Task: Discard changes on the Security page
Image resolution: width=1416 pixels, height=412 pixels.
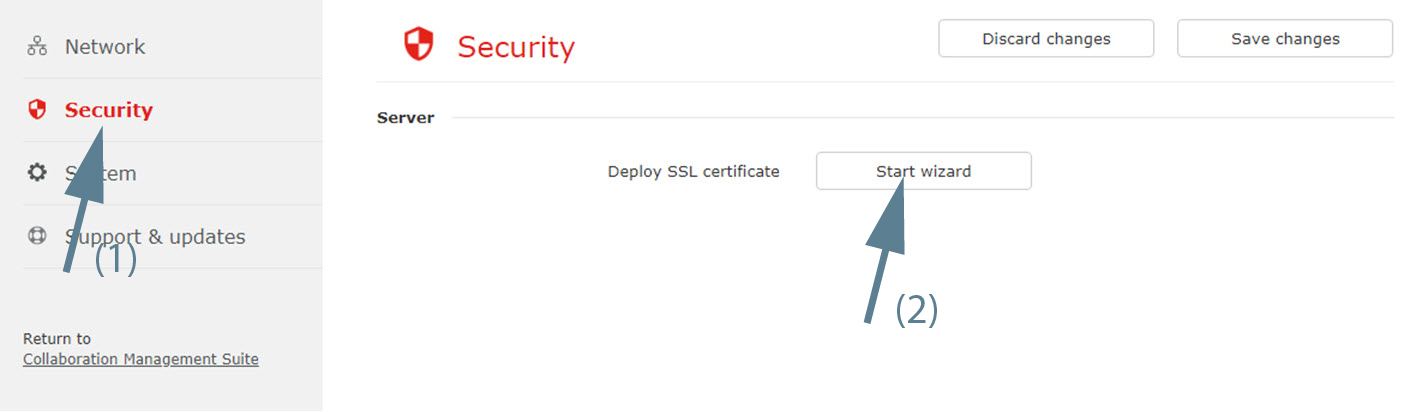Action: pyautogui.click(x=1046, y=39)
